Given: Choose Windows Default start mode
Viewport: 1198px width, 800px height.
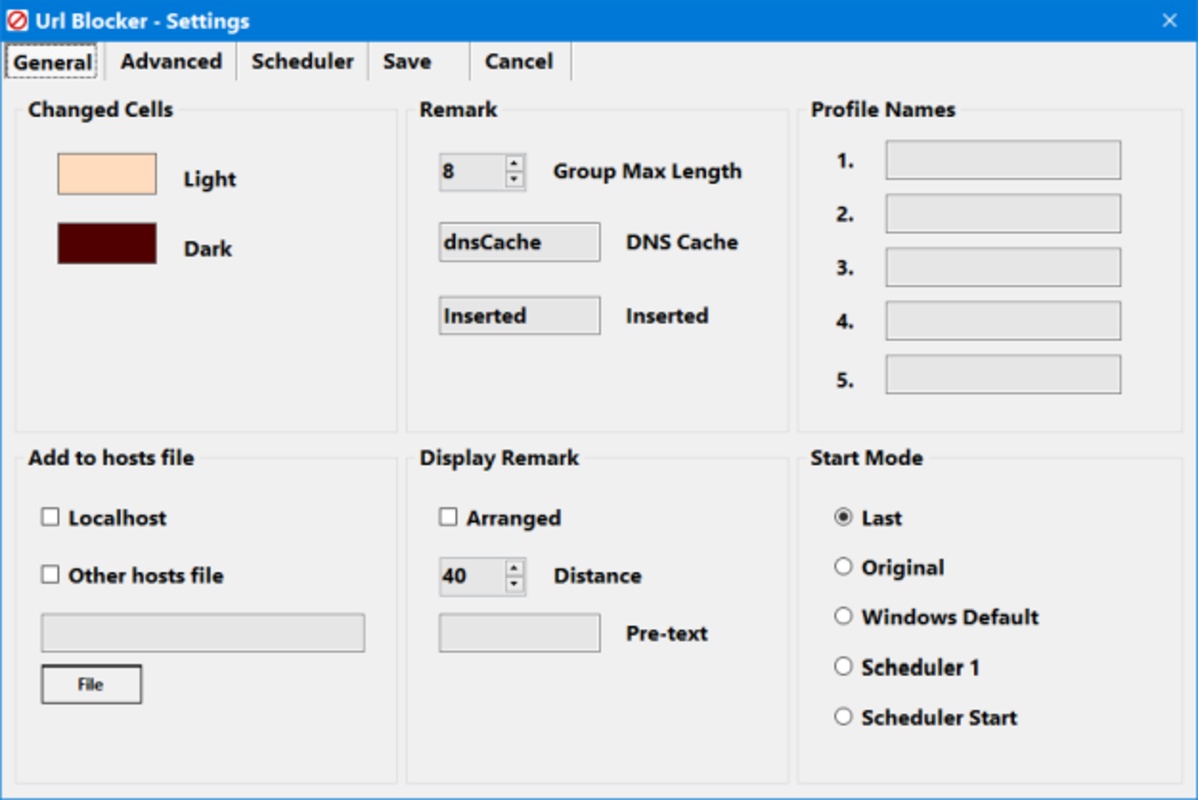Looking at the screenshot, I should point(843,617).
